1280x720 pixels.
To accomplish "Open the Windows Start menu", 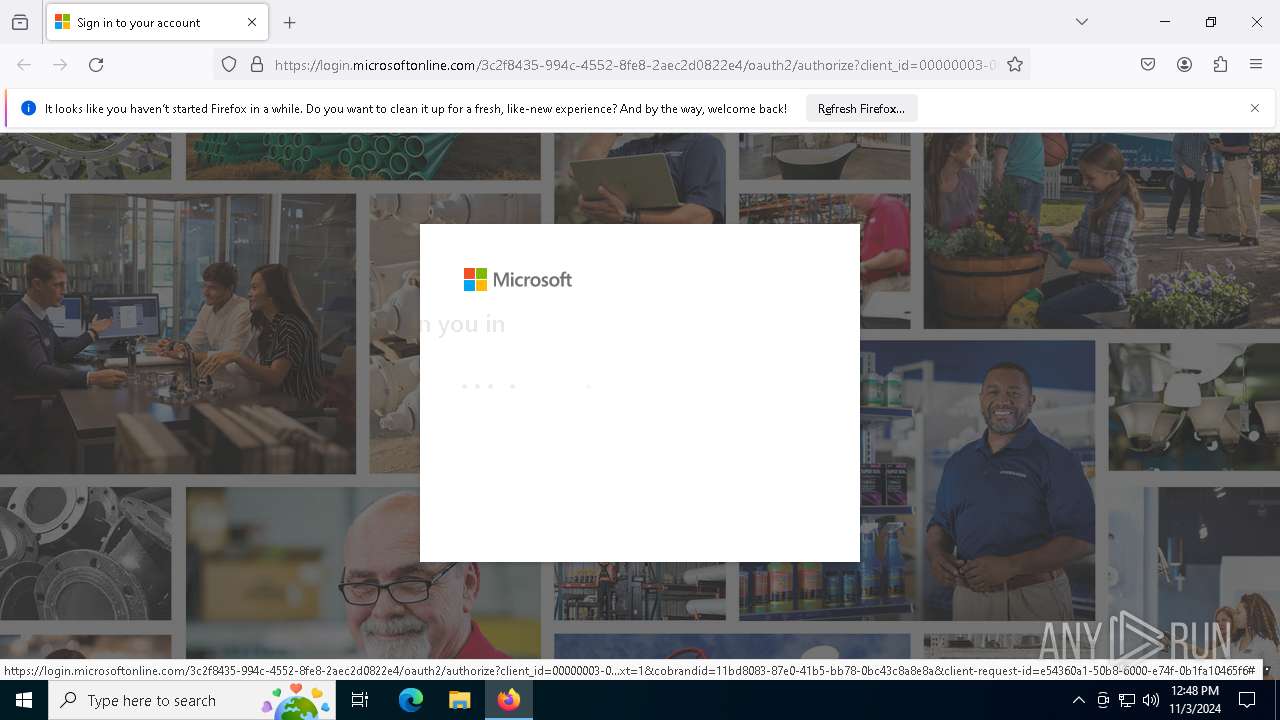I will tap(24, 700).
